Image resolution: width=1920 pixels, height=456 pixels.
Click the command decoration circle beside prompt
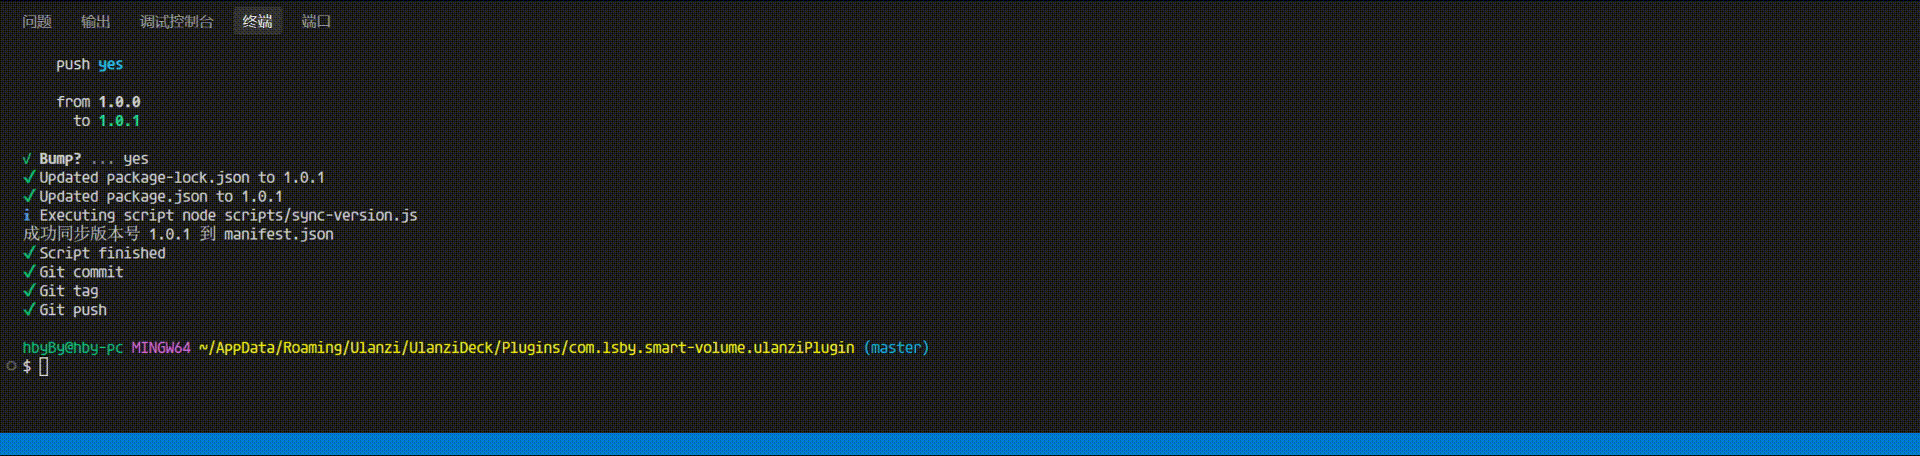tap(11, 366)
